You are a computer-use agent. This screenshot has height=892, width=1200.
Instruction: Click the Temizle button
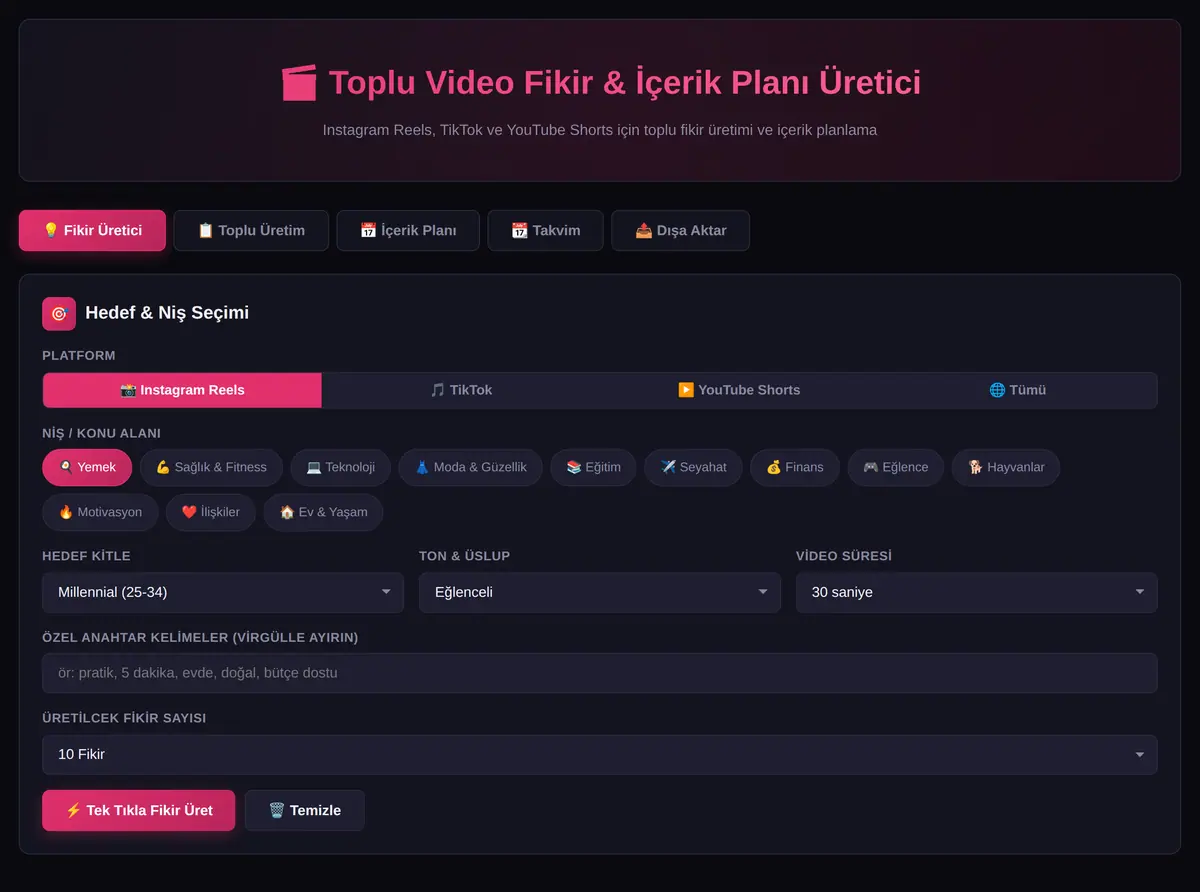[305, 810]
